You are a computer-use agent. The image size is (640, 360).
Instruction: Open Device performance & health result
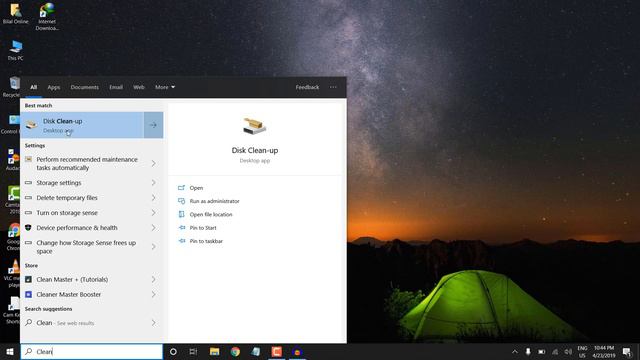(x=92, y=228)
